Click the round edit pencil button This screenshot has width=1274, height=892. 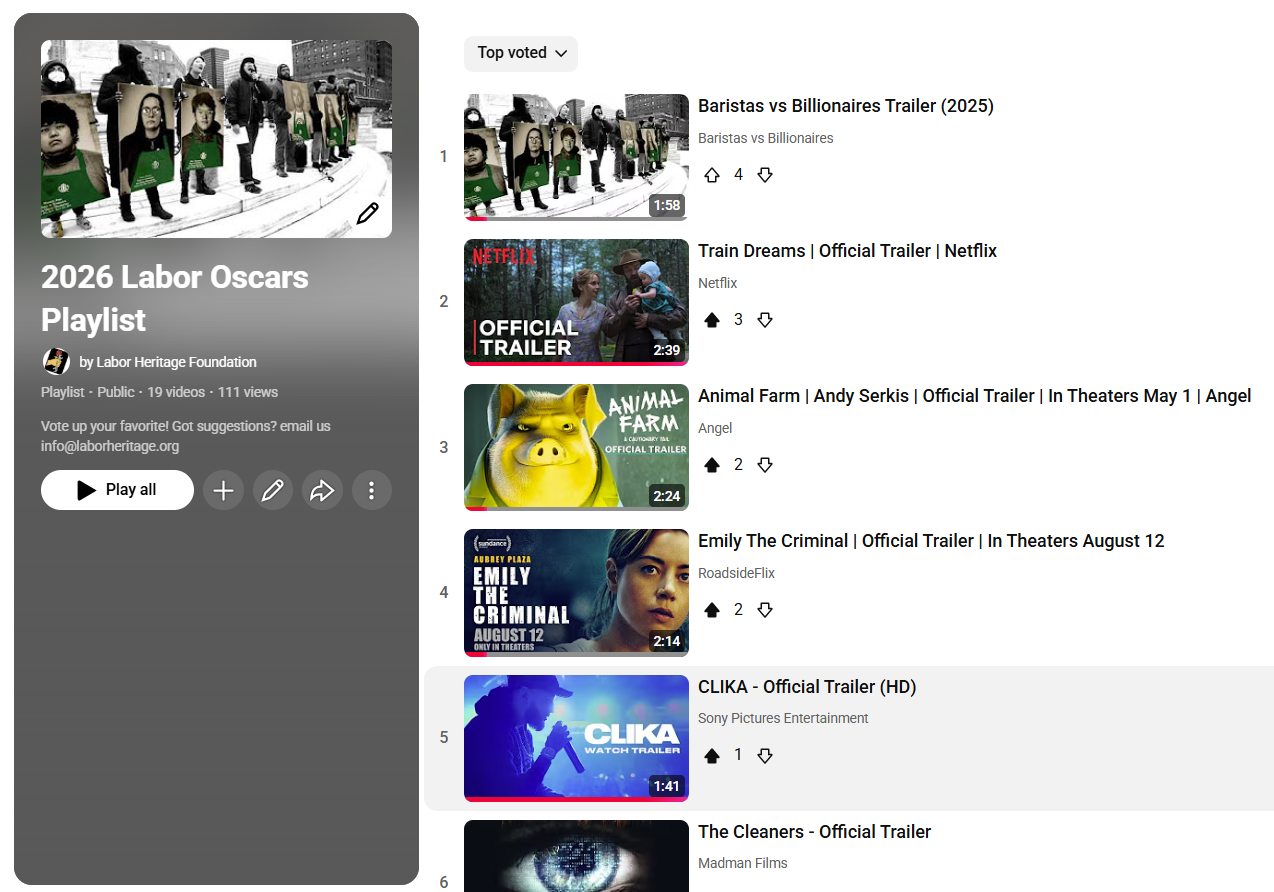click(272, 490)
